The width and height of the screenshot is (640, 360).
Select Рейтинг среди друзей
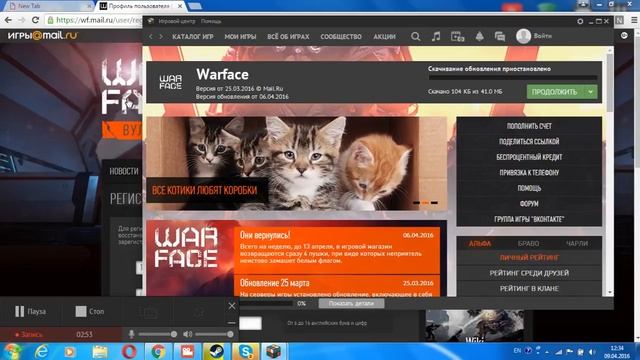529,273
